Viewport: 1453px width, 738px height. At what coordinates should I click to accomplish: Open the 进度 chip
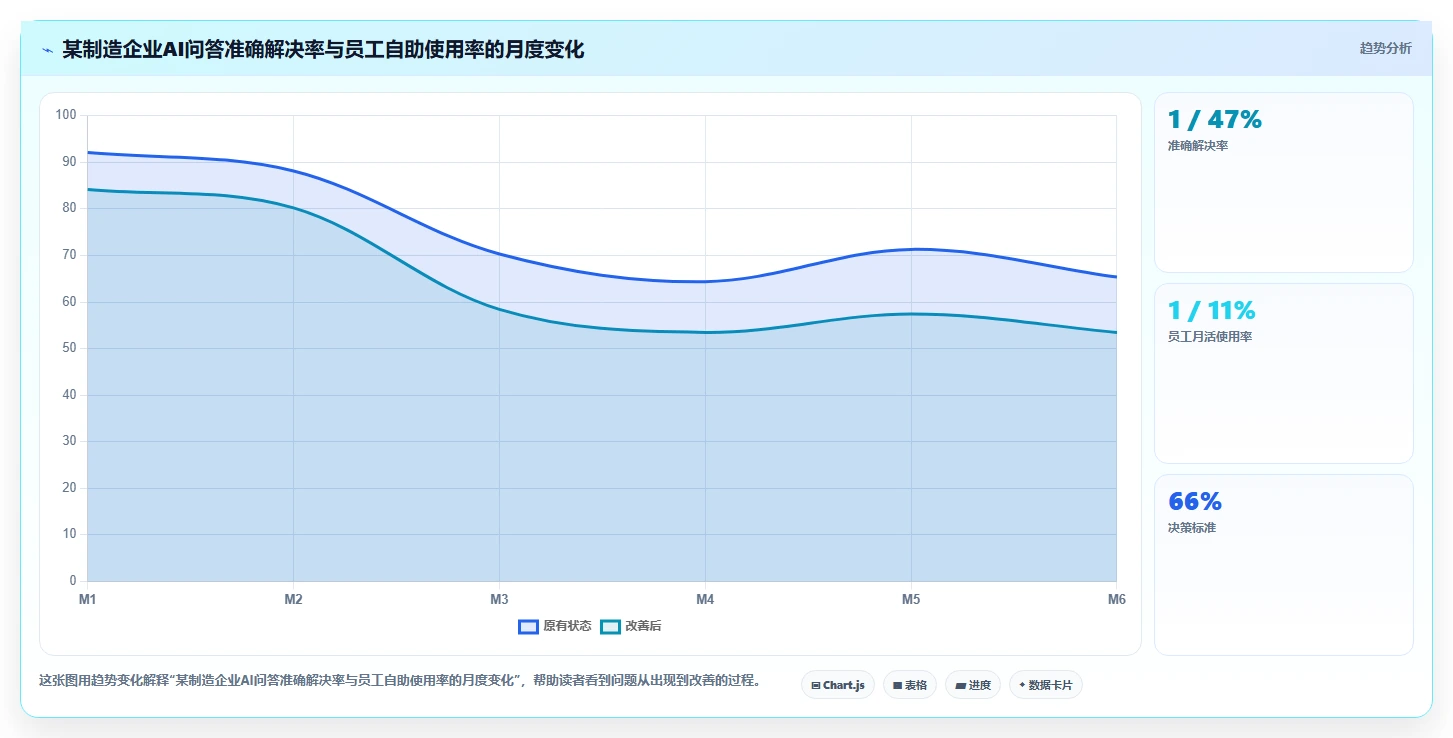[x=973, y=685]
